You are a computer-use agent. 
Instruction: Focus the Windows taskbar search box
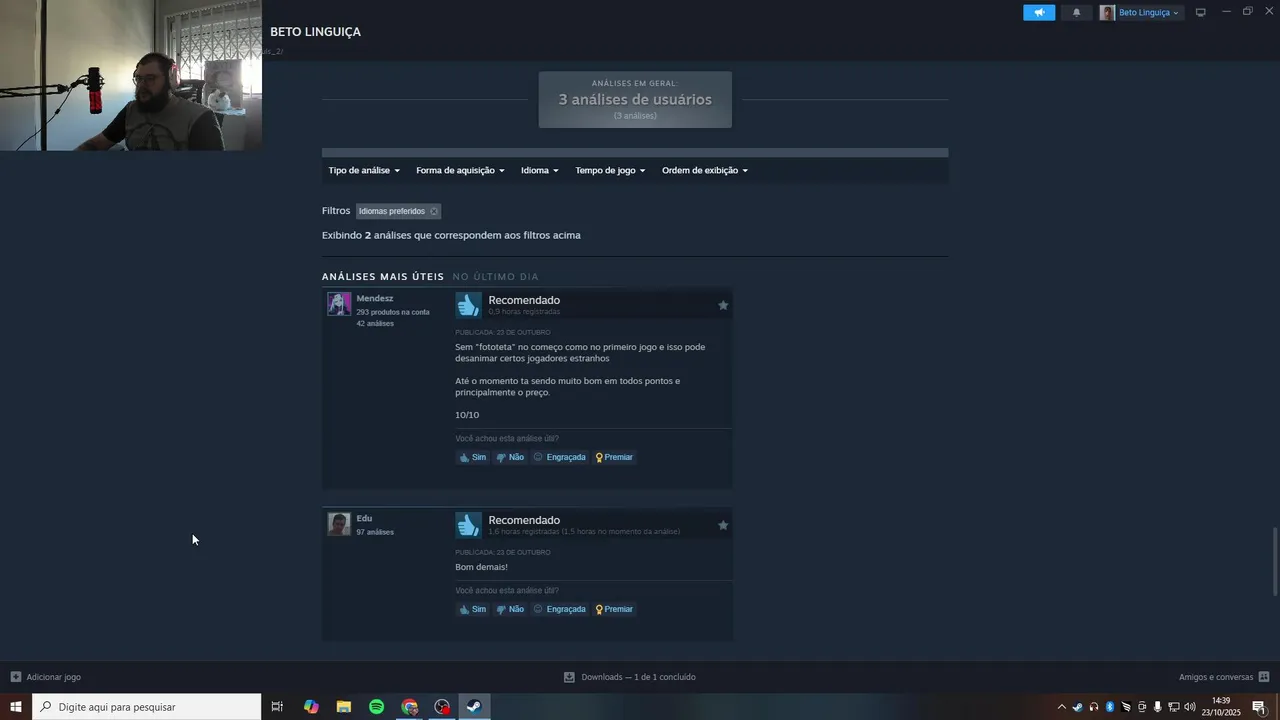coord(147,707)
